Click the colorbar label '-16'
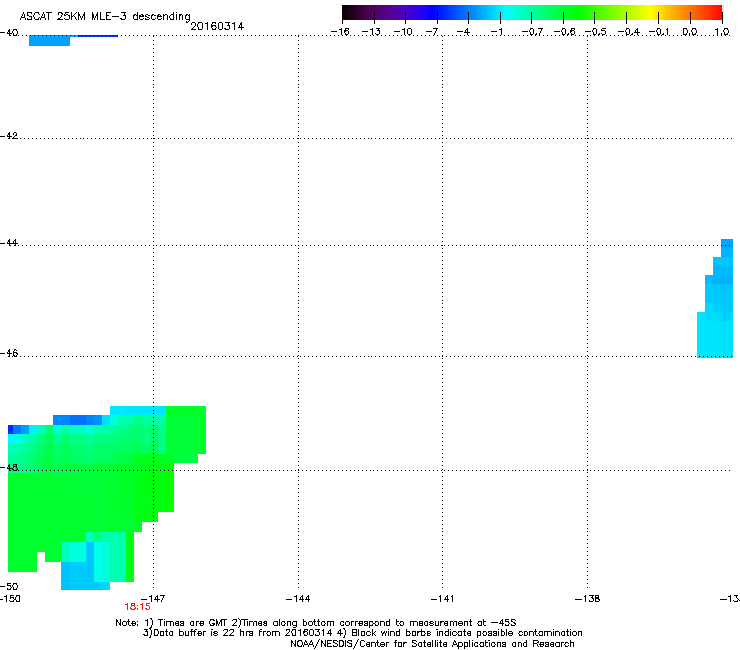740x650 pixels. pos(340,32)
